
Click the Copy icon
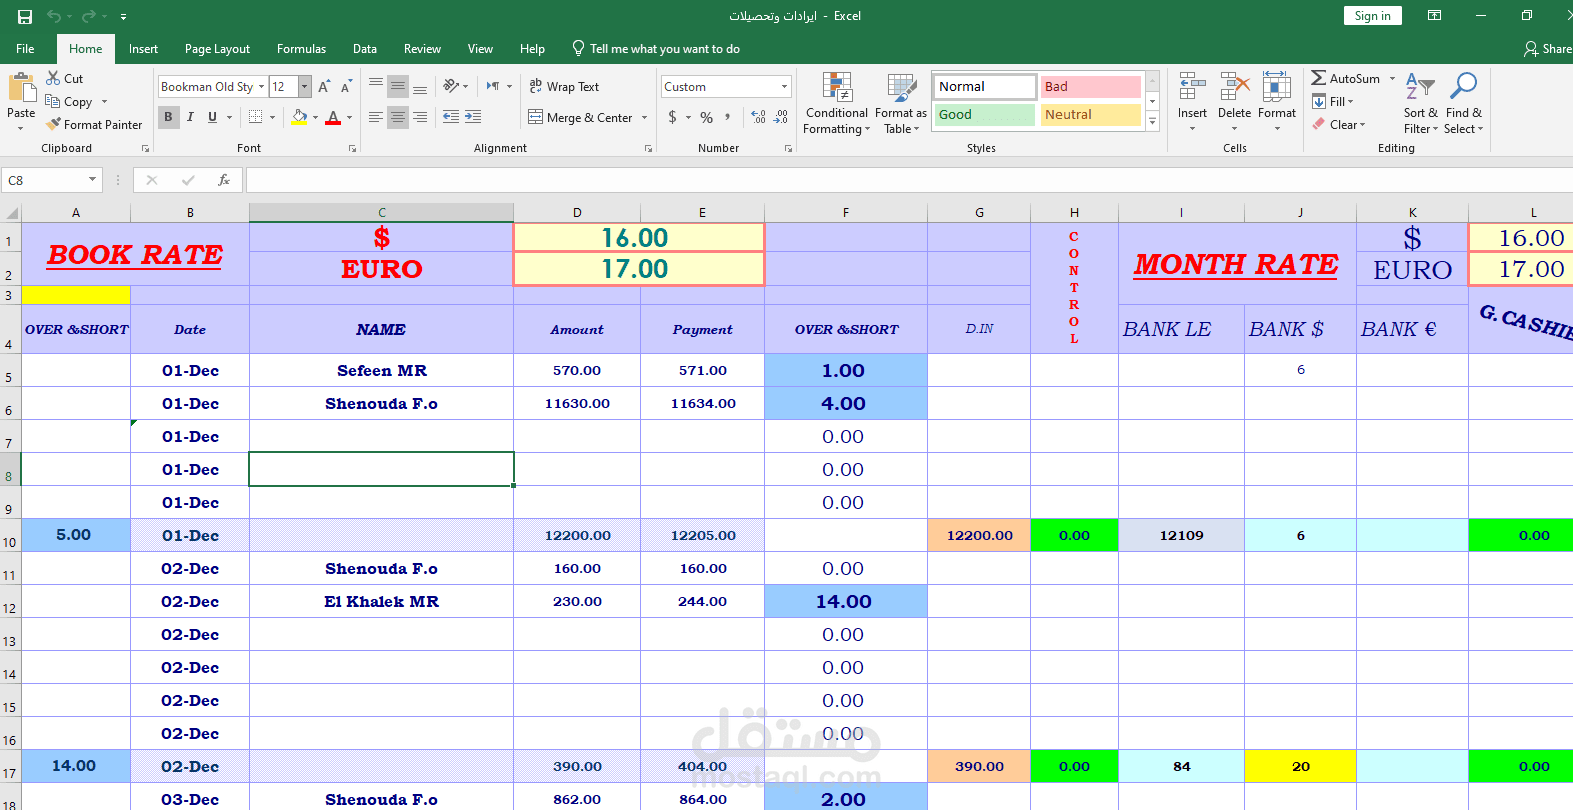(53, 101)
